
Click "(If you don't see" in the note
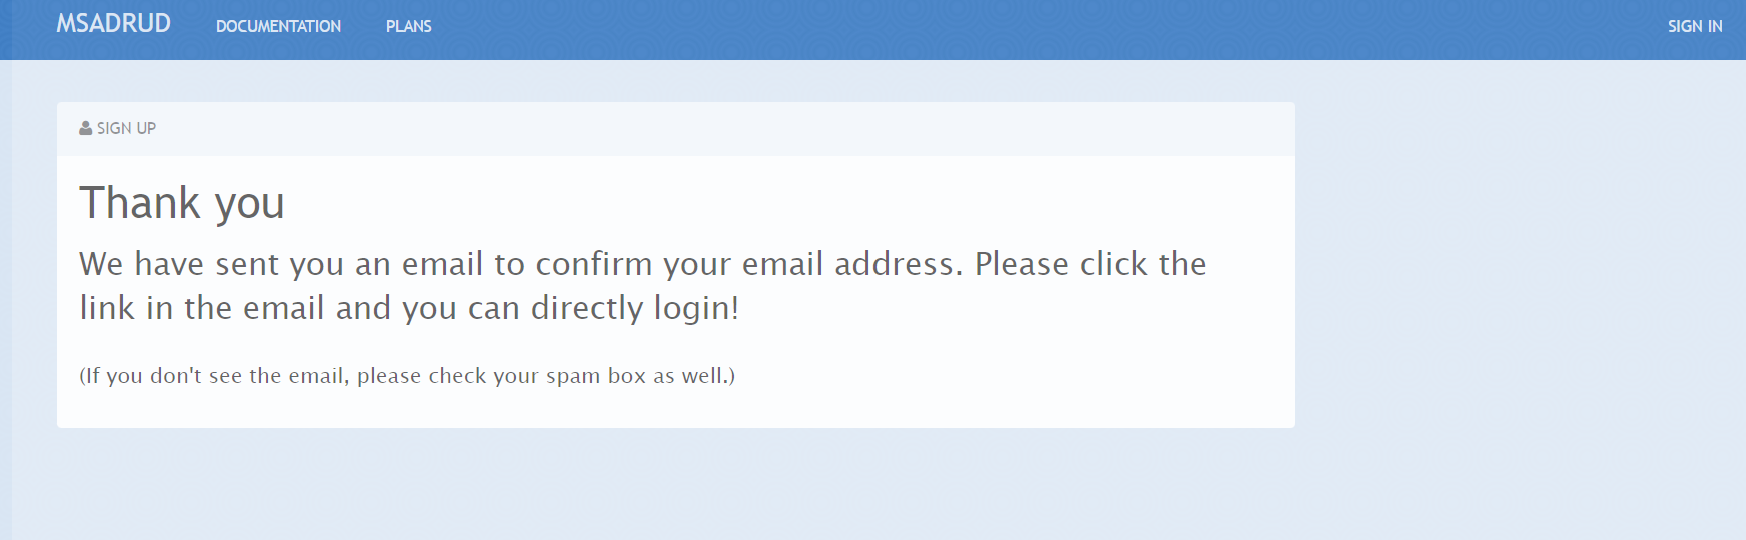[160, 376]
